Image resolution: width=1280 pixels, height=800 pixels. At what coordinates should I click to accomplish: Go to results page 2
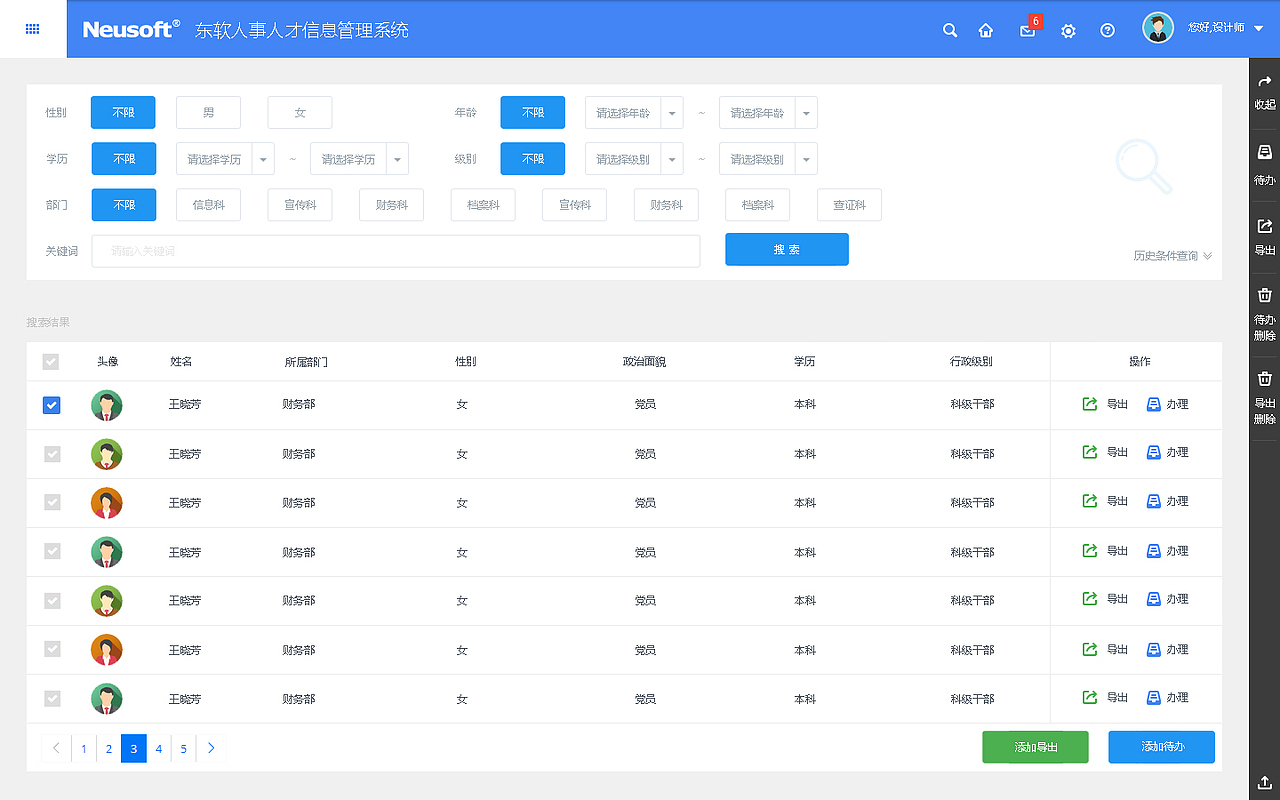[x=109, y=748]
